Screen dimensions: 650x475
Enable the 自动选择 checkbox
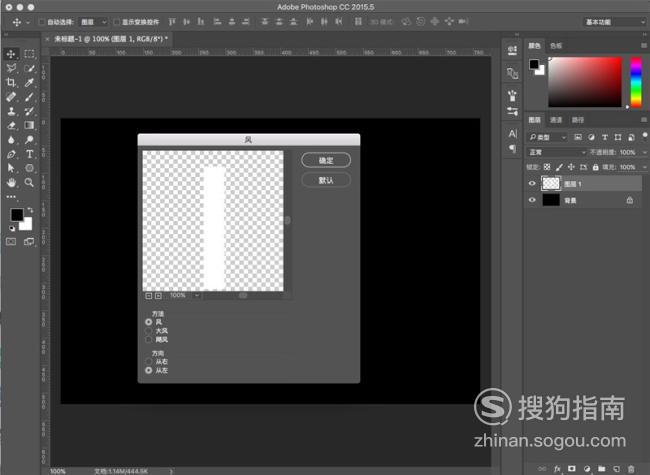pos(41,22)
